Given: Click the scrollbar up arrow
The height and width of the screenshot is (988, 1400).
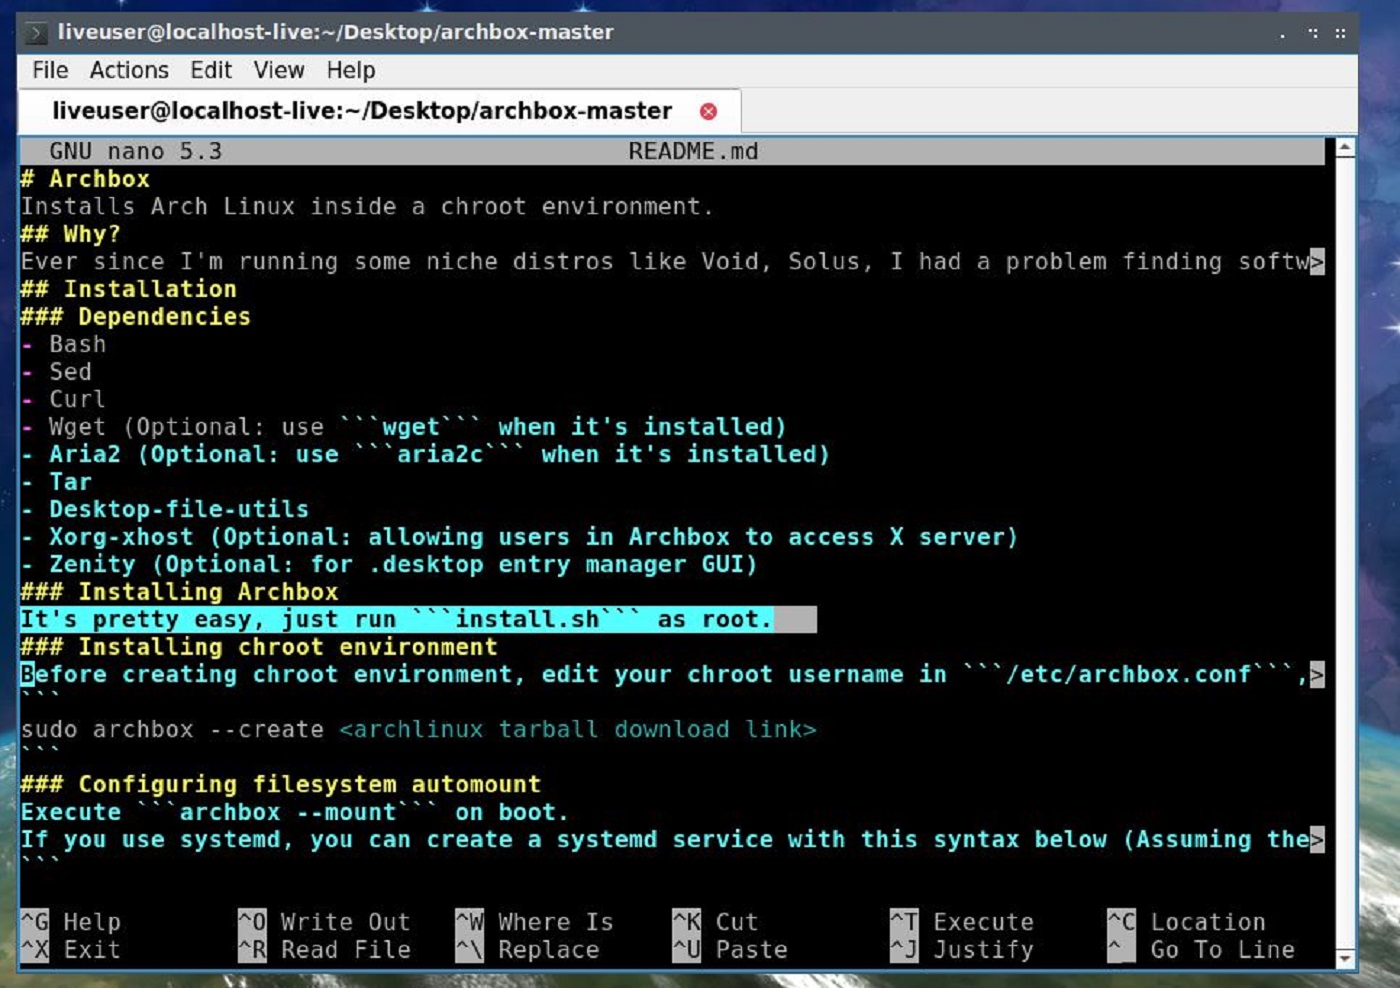Looking at the screenshot, I should point(1345,148).
